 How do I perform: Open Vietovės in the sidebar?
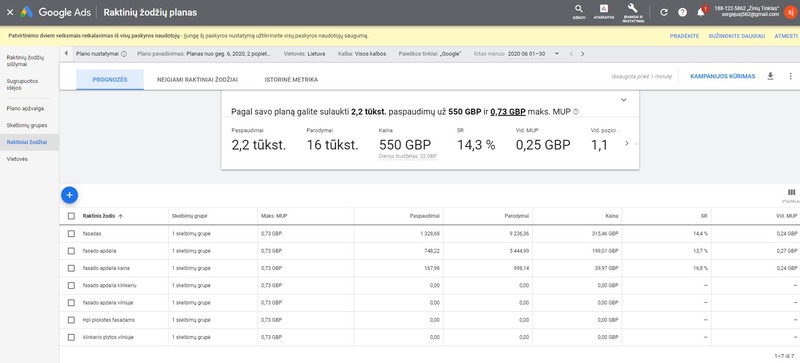click(17, 159)
